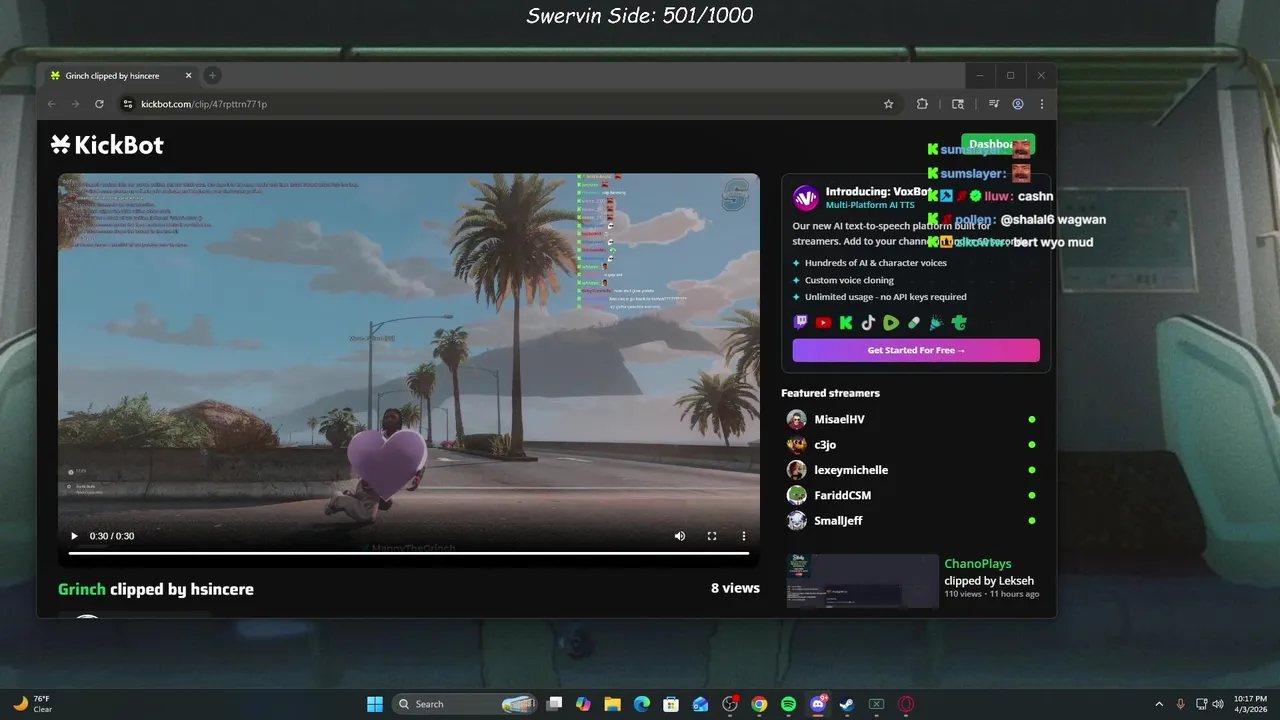Open the browser extensions puzzle icon

coord(922,104)
